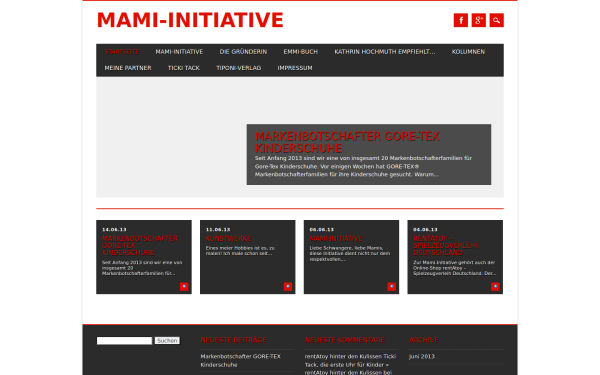The width and height of the screenshot is (600, 375).
Task: Click Kunstwerke excerpt 'Eines meier Hobbies'
Action: coord(240,250)
